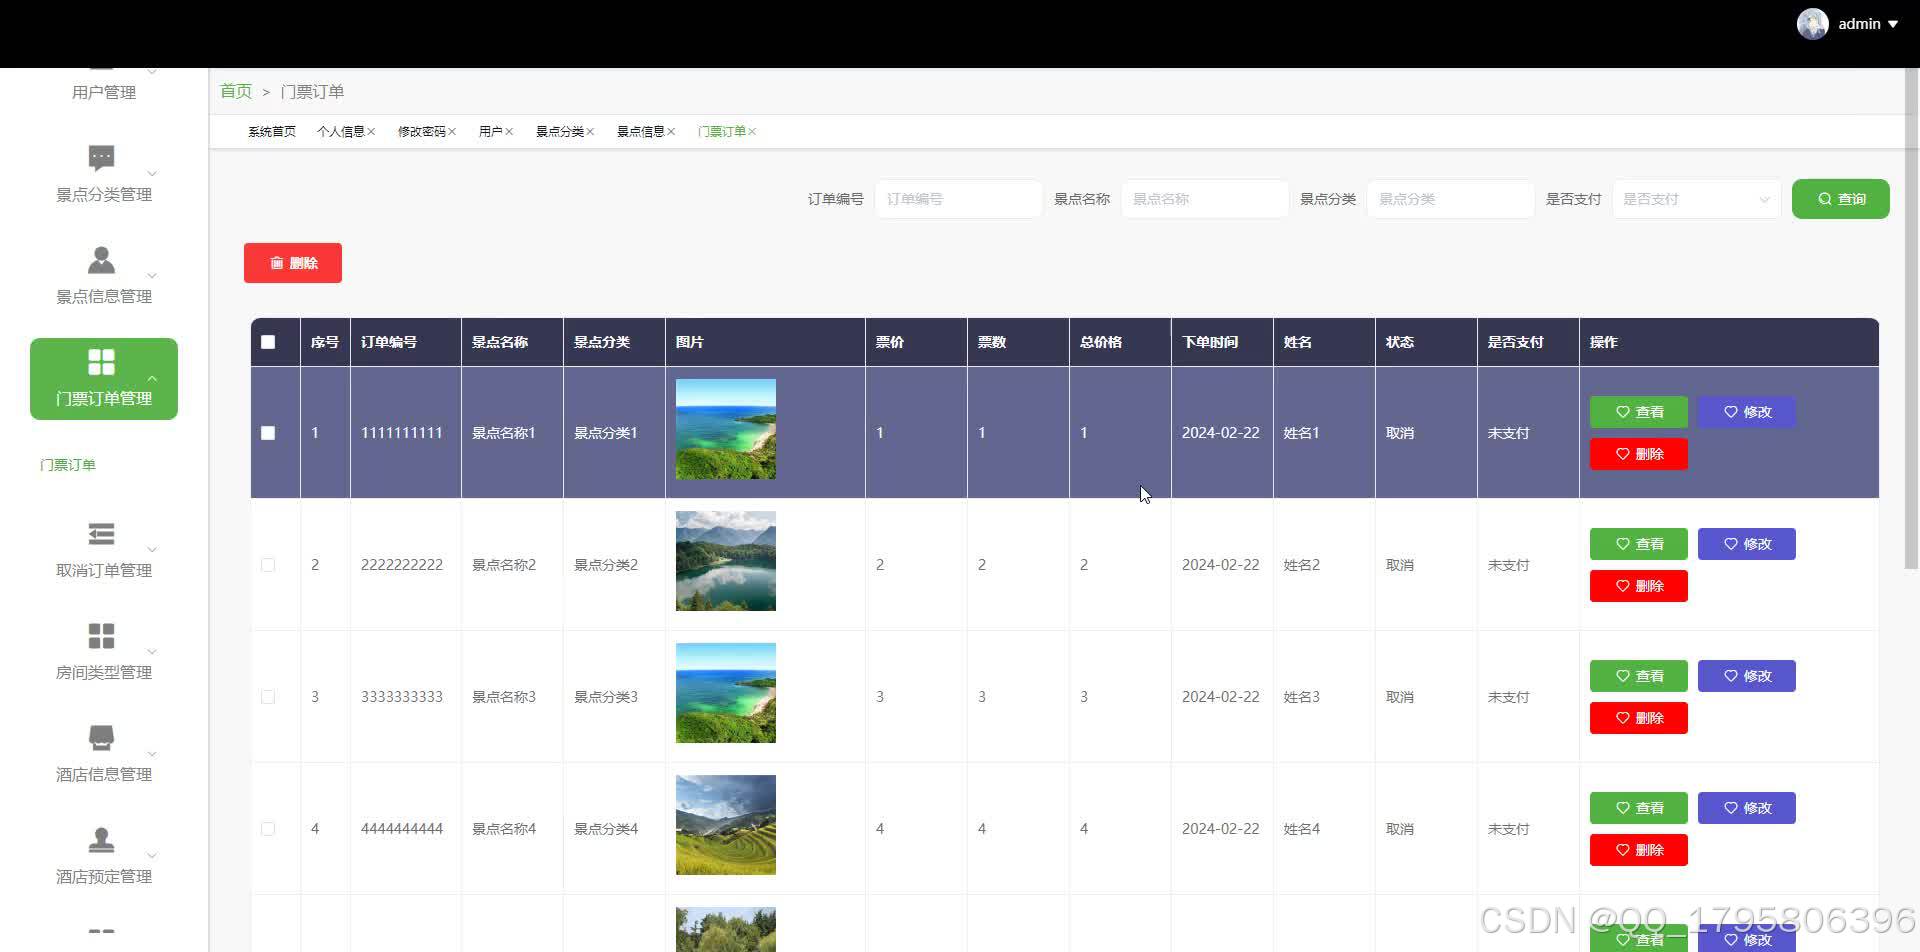Click the red batch 删除 button

coord(293,263)
